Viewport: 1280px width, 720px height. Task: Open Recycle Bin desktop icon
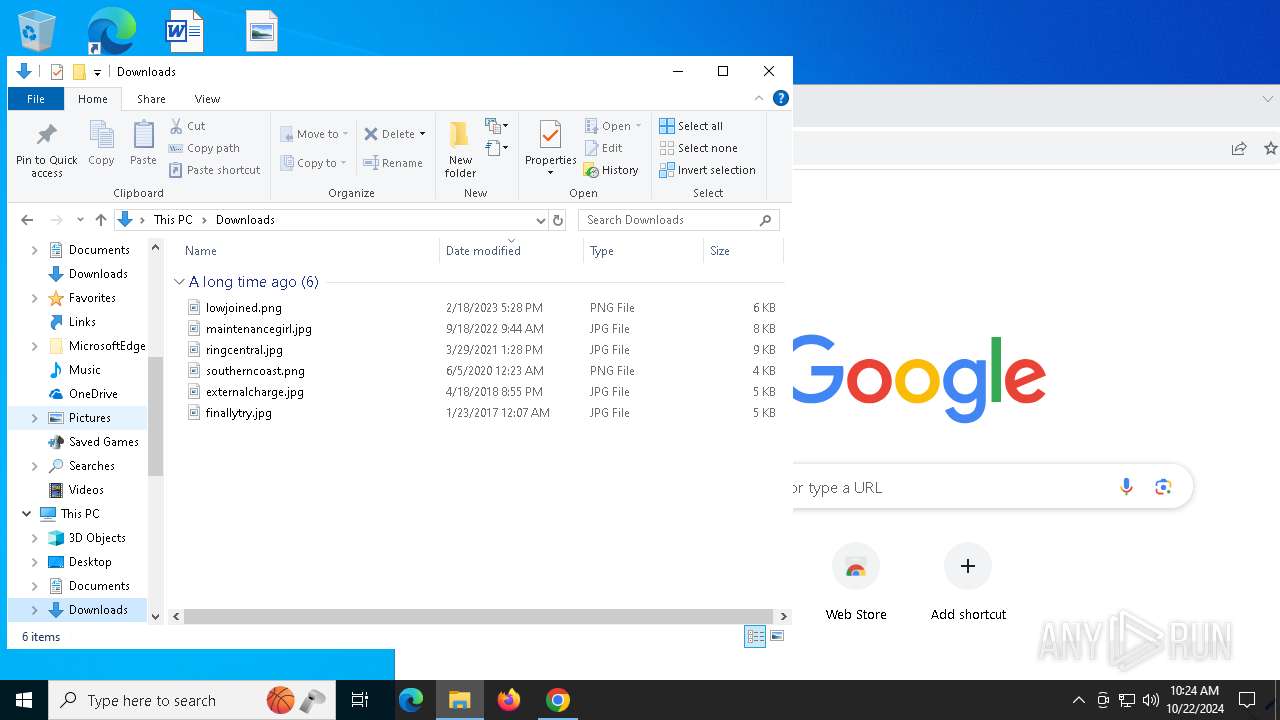[x=37, y=31]
